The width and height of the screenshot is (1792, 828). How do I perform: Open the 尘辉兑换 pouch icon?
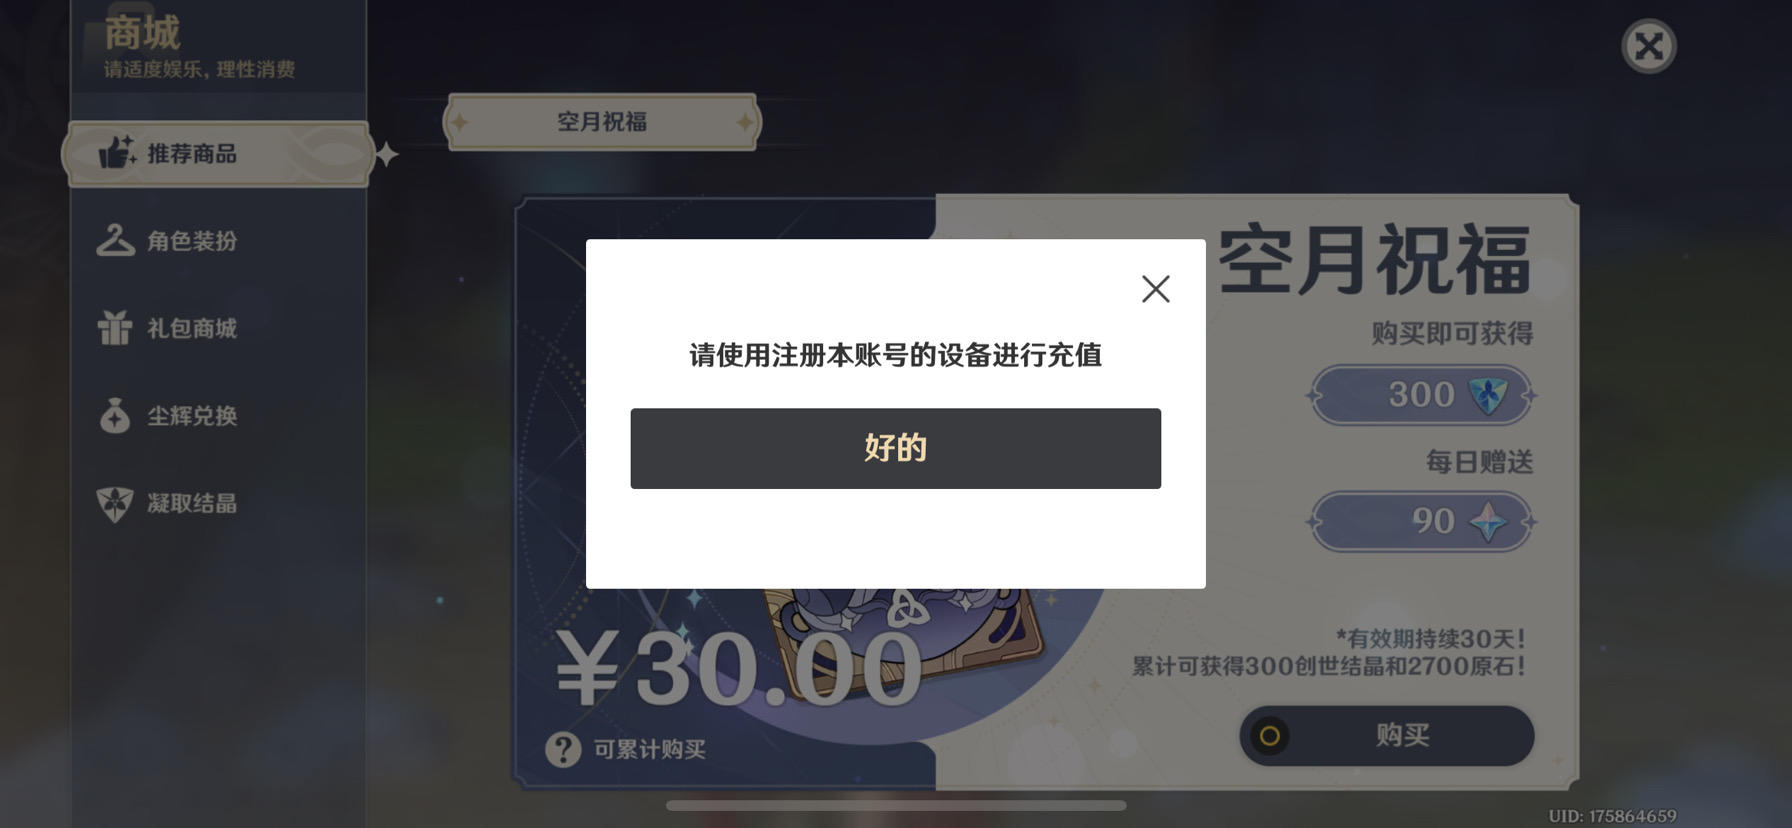point(115,415)
